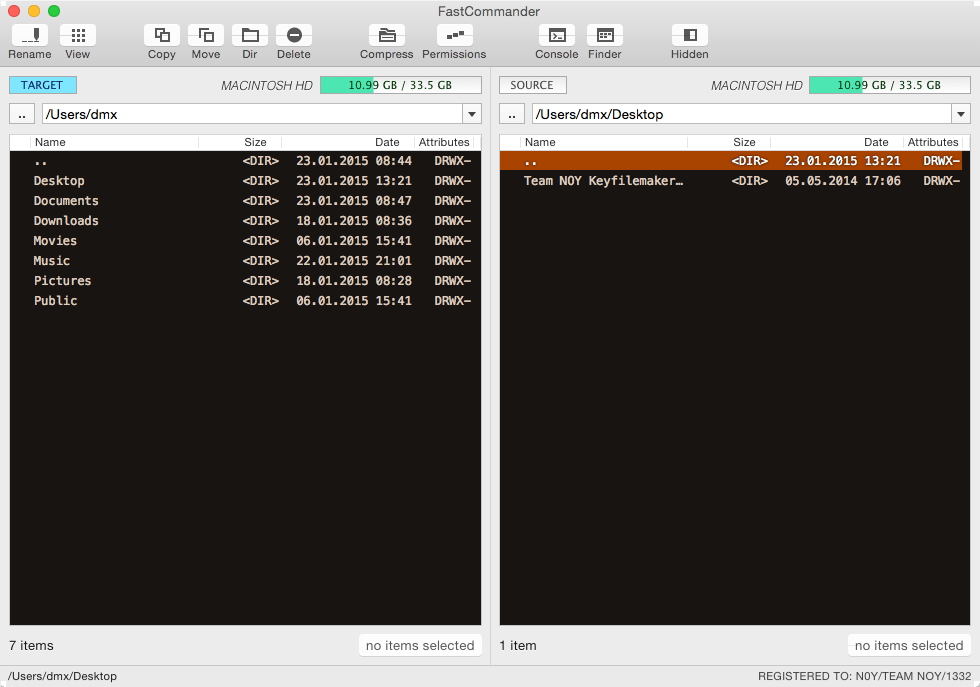Select the left panel '..' parent row
The height and width of the screenshot is (687, 980).
coord(245,161)
